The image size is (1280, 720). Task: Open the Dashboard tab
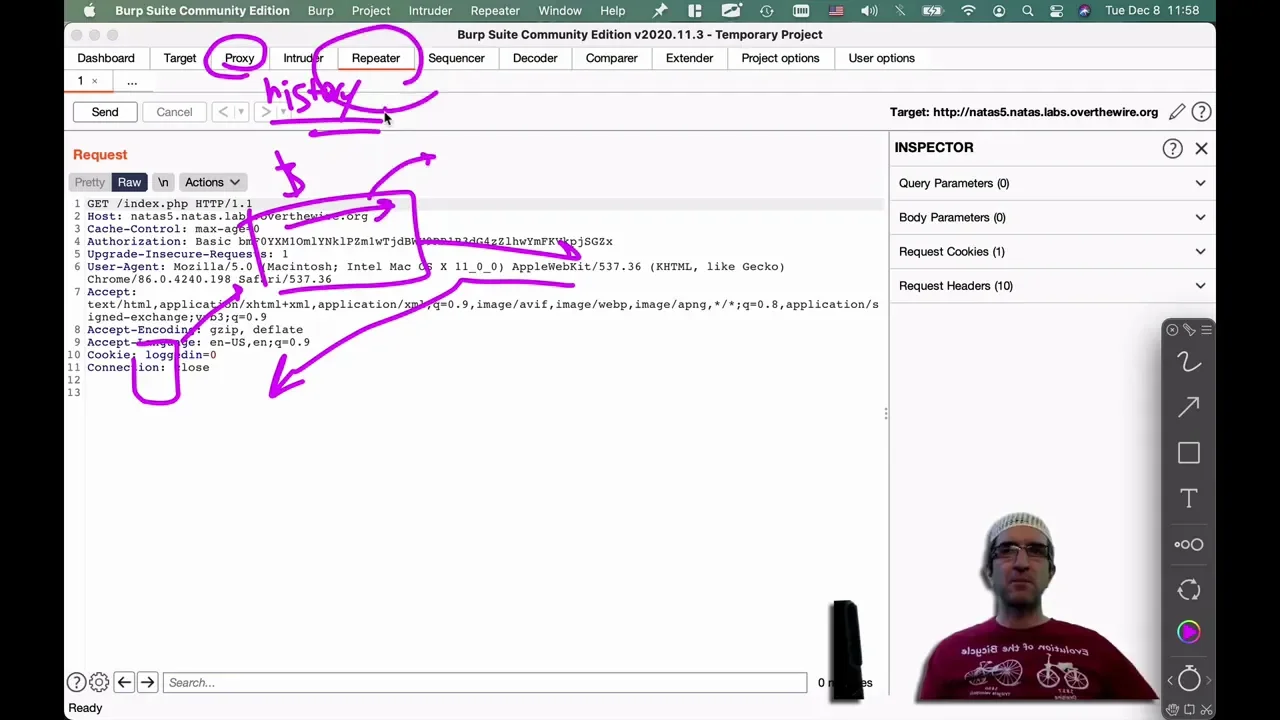(106, 58)
